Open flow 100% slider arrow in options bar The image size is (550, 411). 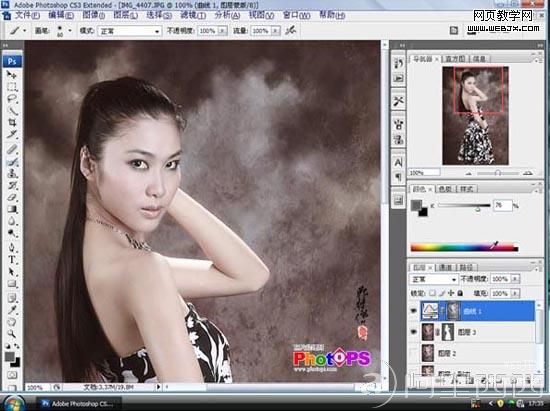[x=276, y=31]
